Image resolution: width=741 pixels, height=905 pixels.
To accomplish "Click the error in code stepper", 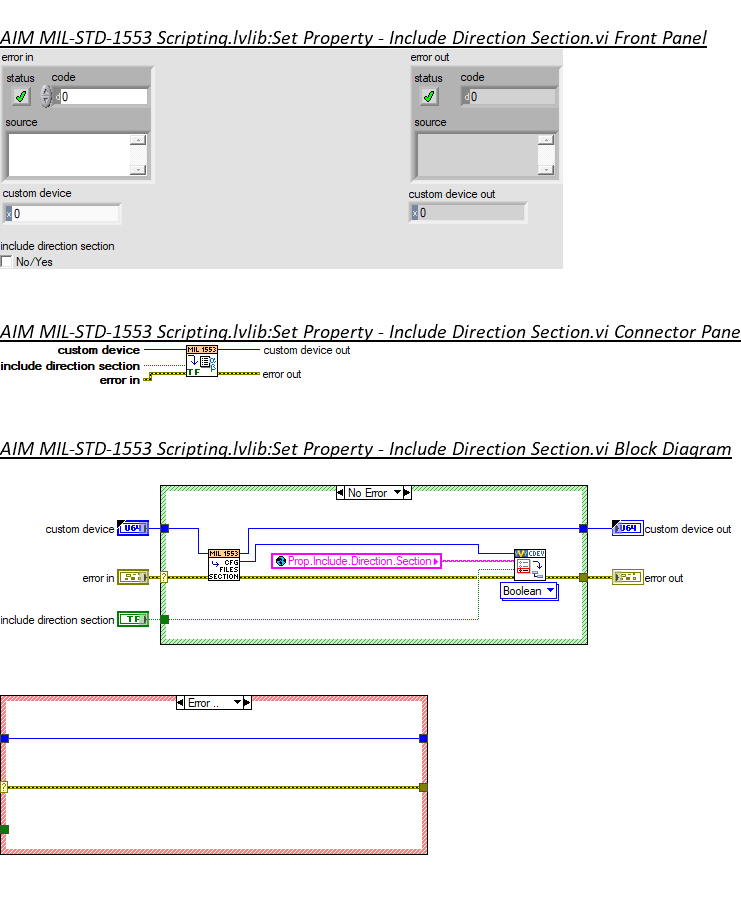I will 46,96.
